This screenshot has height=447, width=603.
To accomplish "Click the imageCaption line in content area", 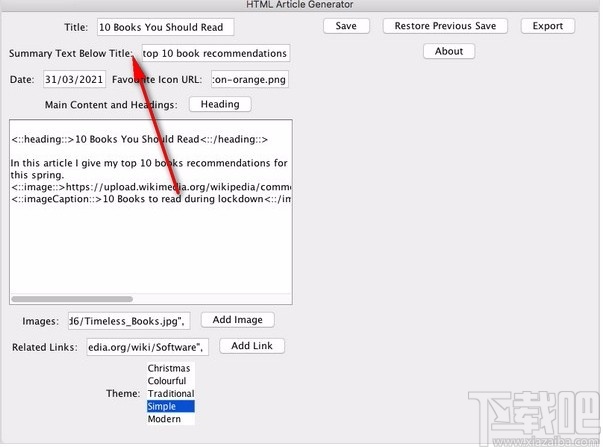I will (x=151, y=199).
